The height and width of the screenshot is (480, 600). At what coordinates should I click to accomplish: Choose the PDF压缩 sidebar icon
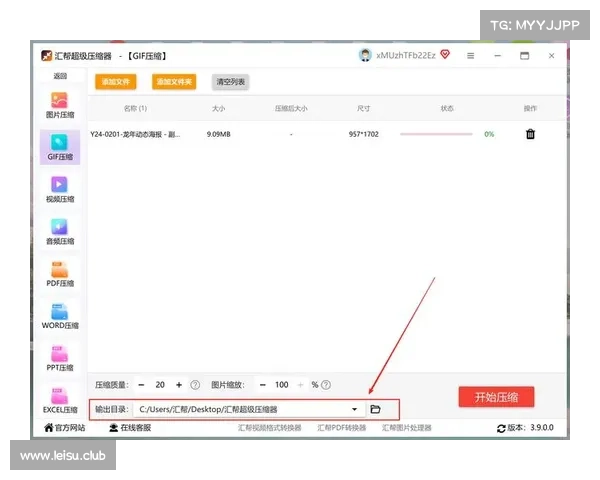[x=60, y=272]
